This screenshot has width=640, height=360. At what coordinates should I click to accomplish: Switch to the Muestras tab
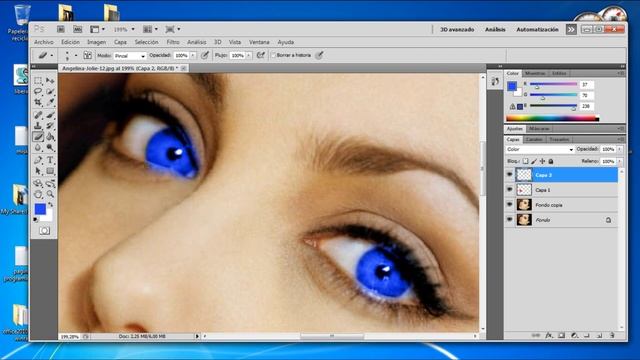click(535, 73)
